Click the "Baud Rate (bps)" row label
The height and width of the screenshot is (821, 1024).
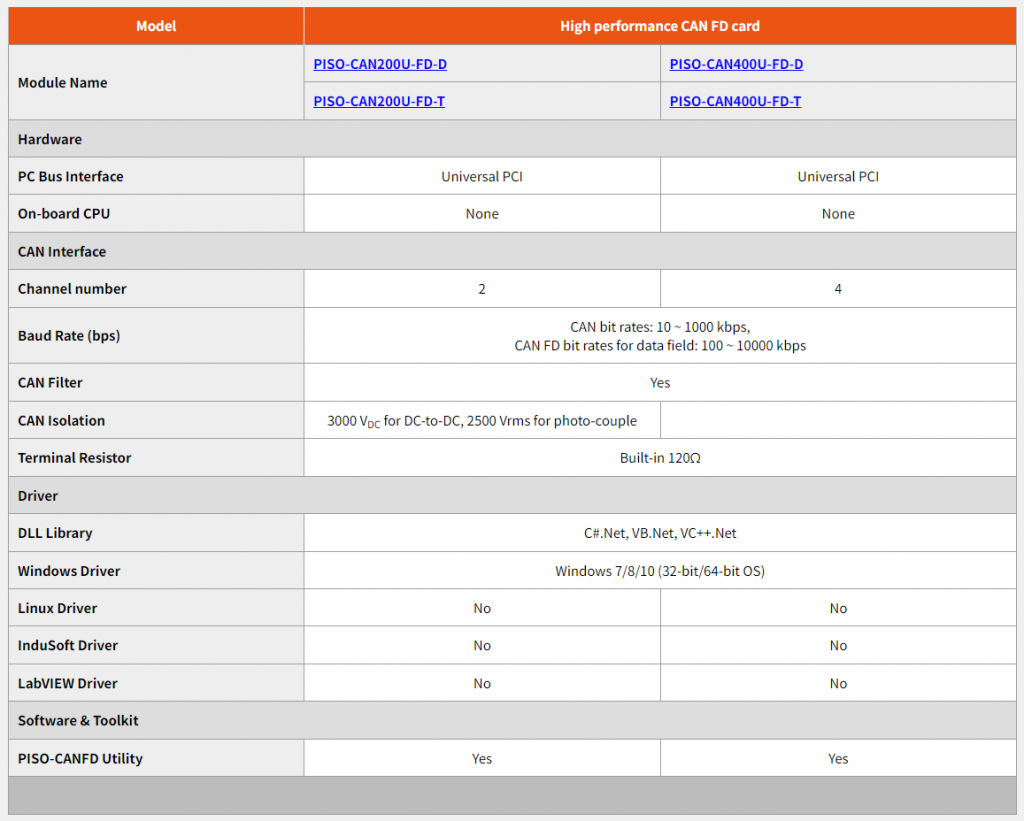(x=69, y=336)
